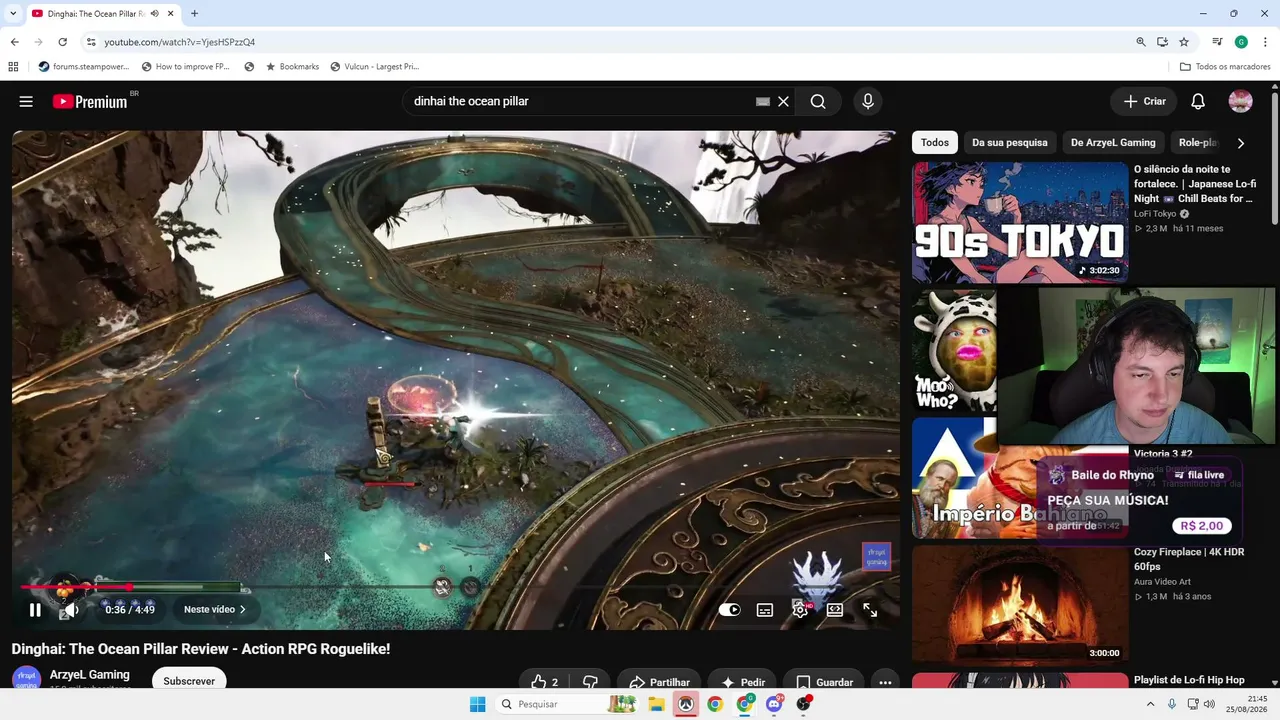This screenshot has height=720, width=1280.
Task: Seek on the red video progress bar
Action: pyautogui.click(x=455, y=587)
